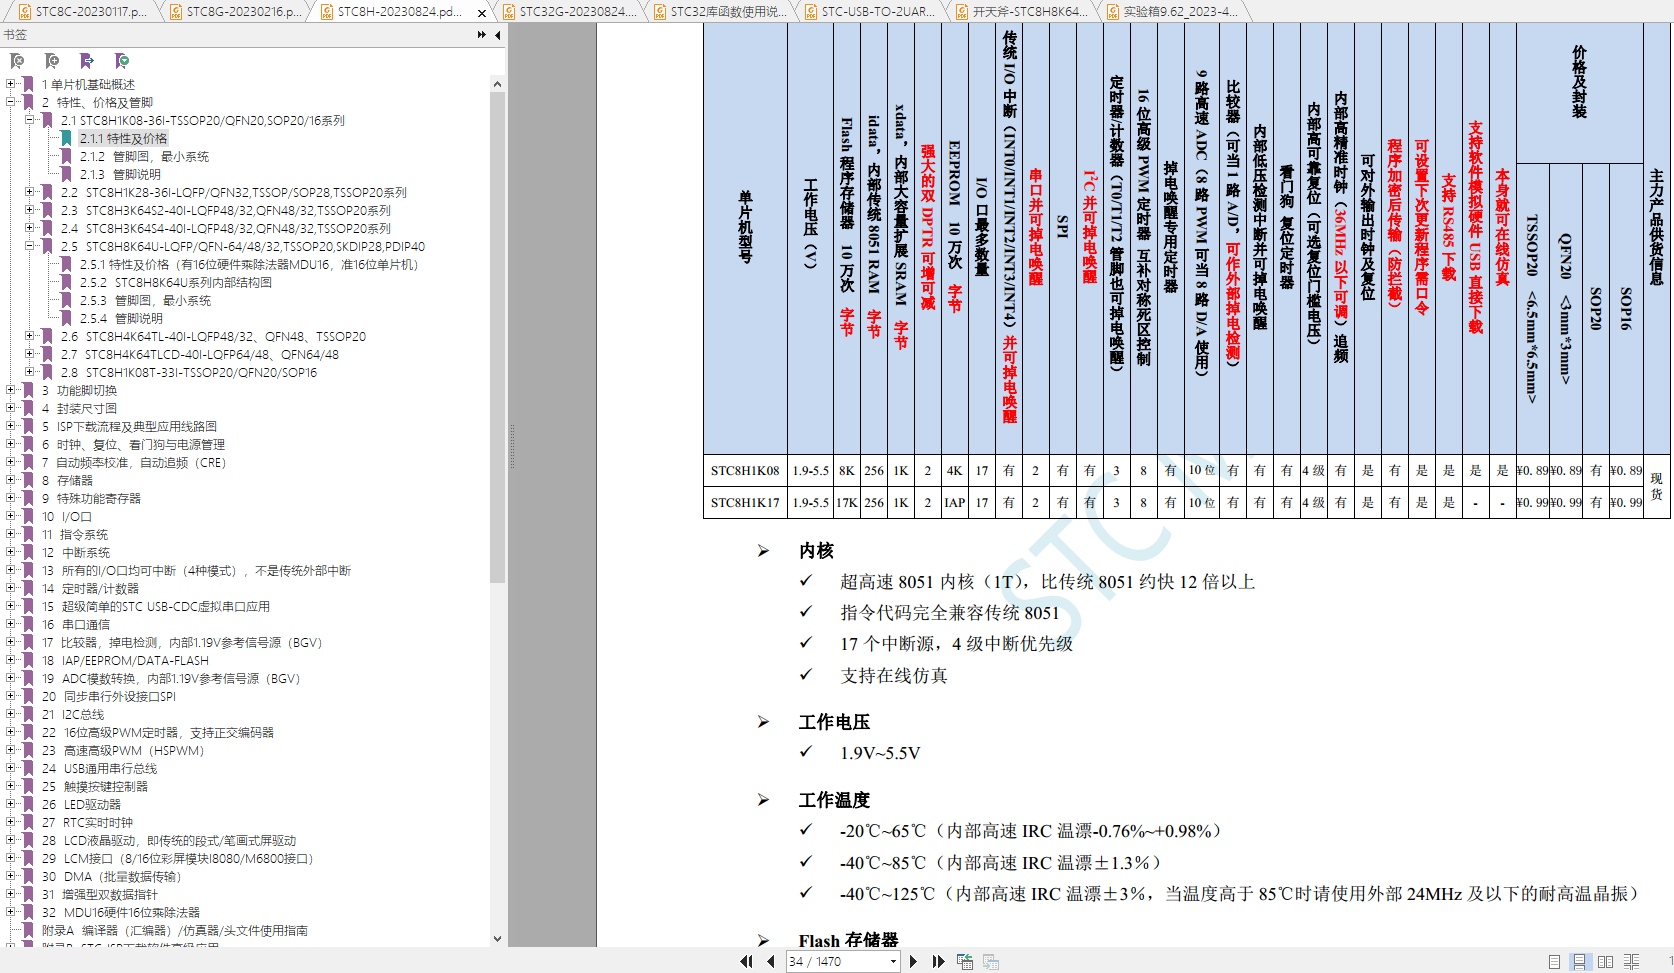The image size is (1674, 973).
Task: Click the bookmarks vertical scrollbar thumb
Action: (497, 338)
